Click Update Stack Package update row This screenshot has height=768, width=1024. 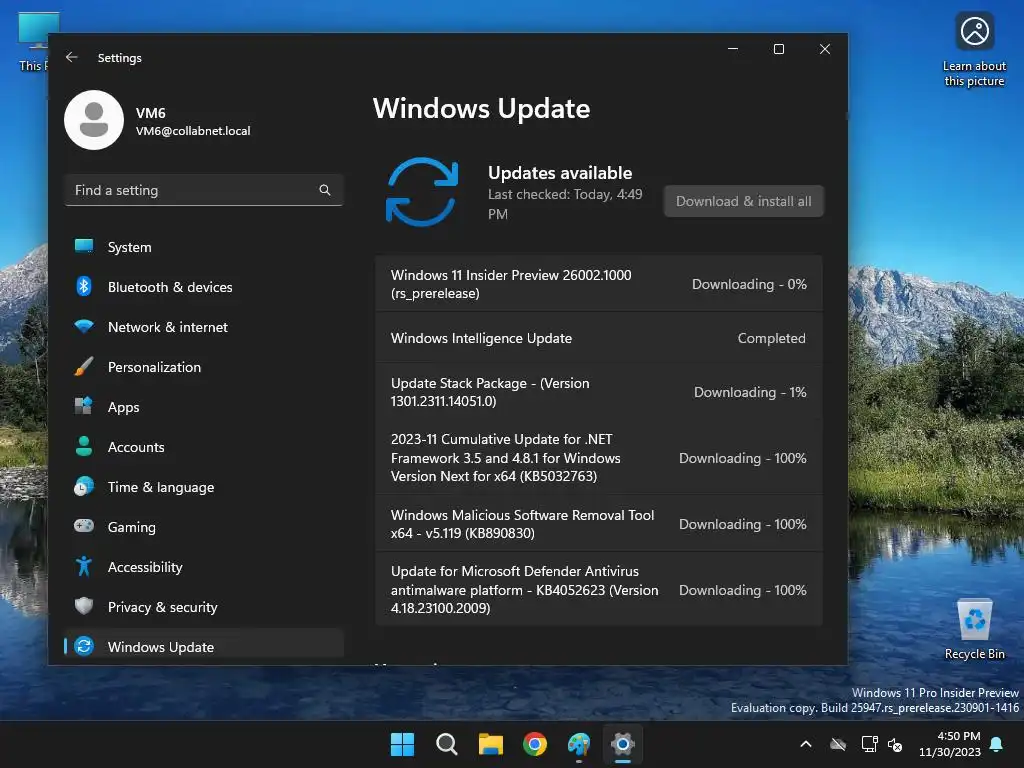[599, 392]
